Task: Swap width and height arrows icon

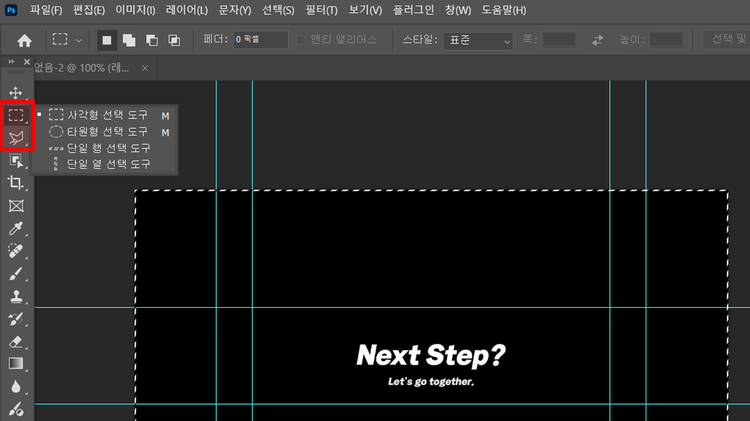Action: pyautogui.click(x=597, y=41)
